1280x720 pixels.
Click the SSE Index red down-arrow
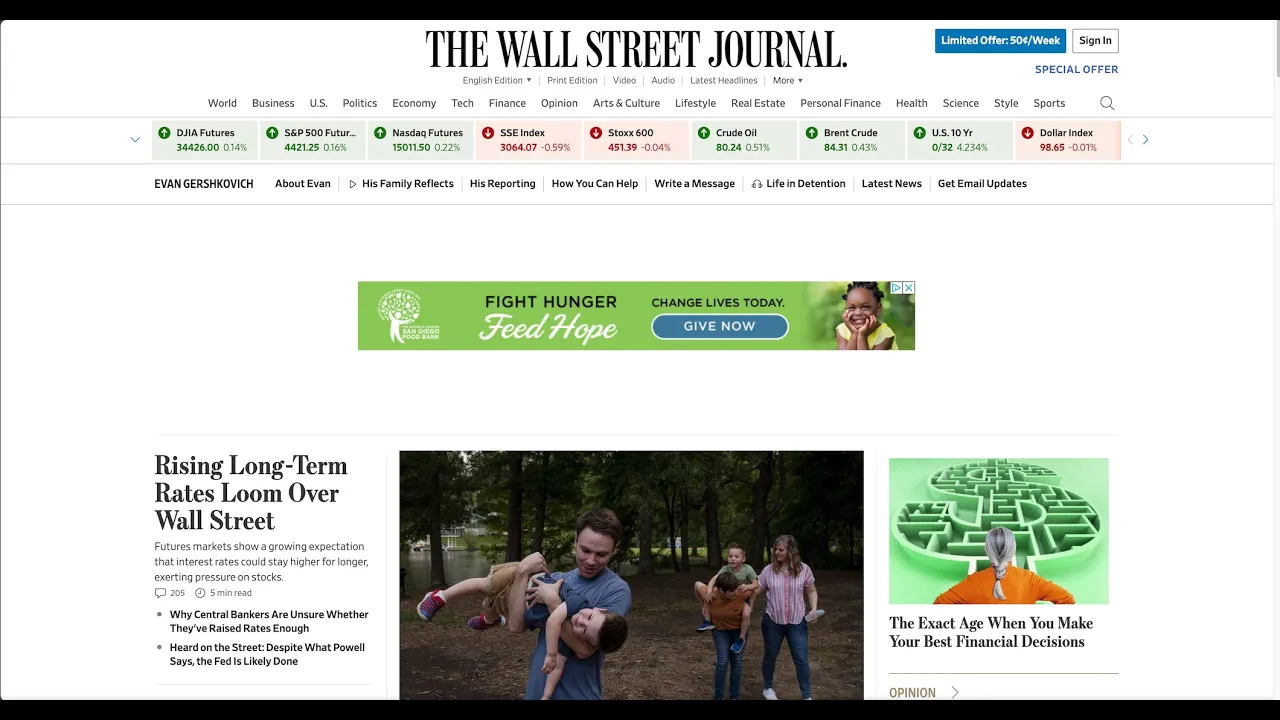click(488, 133)
